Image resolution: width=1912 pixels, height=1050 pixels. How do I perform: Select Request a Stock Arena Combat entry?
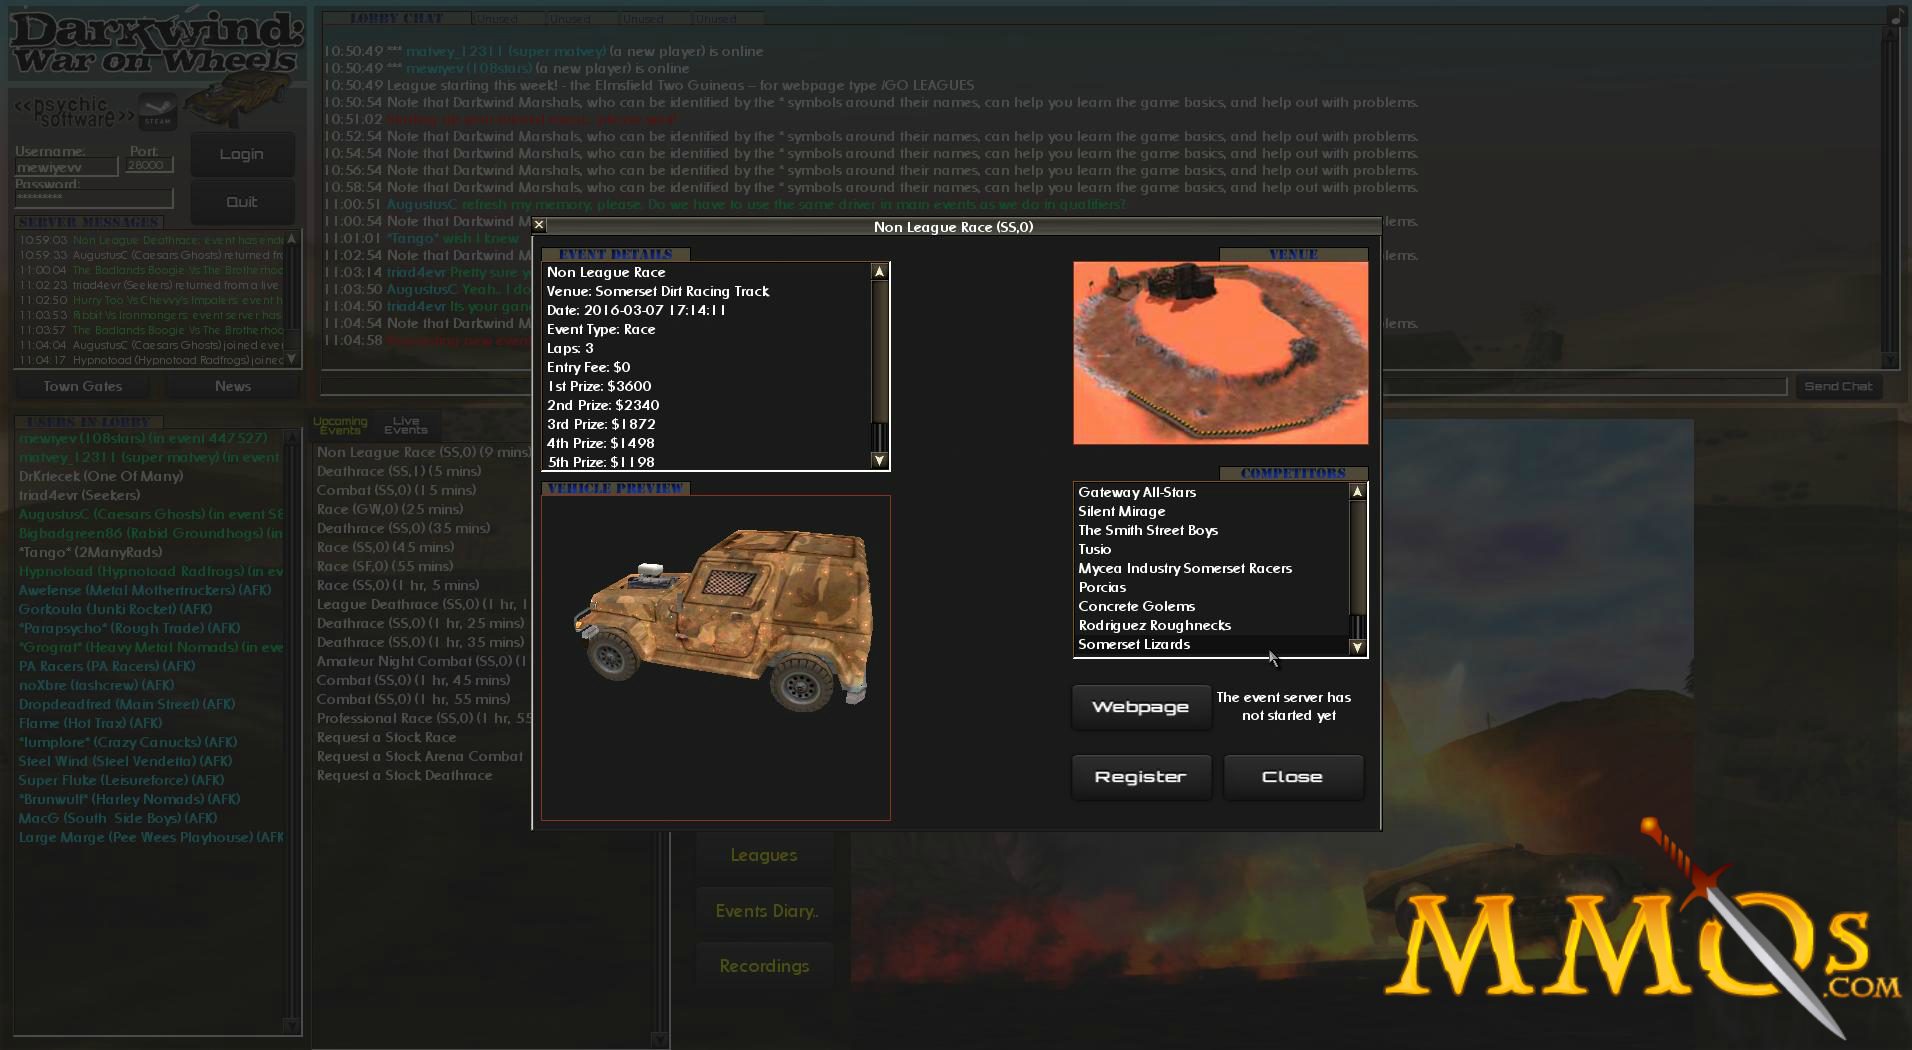(420, 756)
